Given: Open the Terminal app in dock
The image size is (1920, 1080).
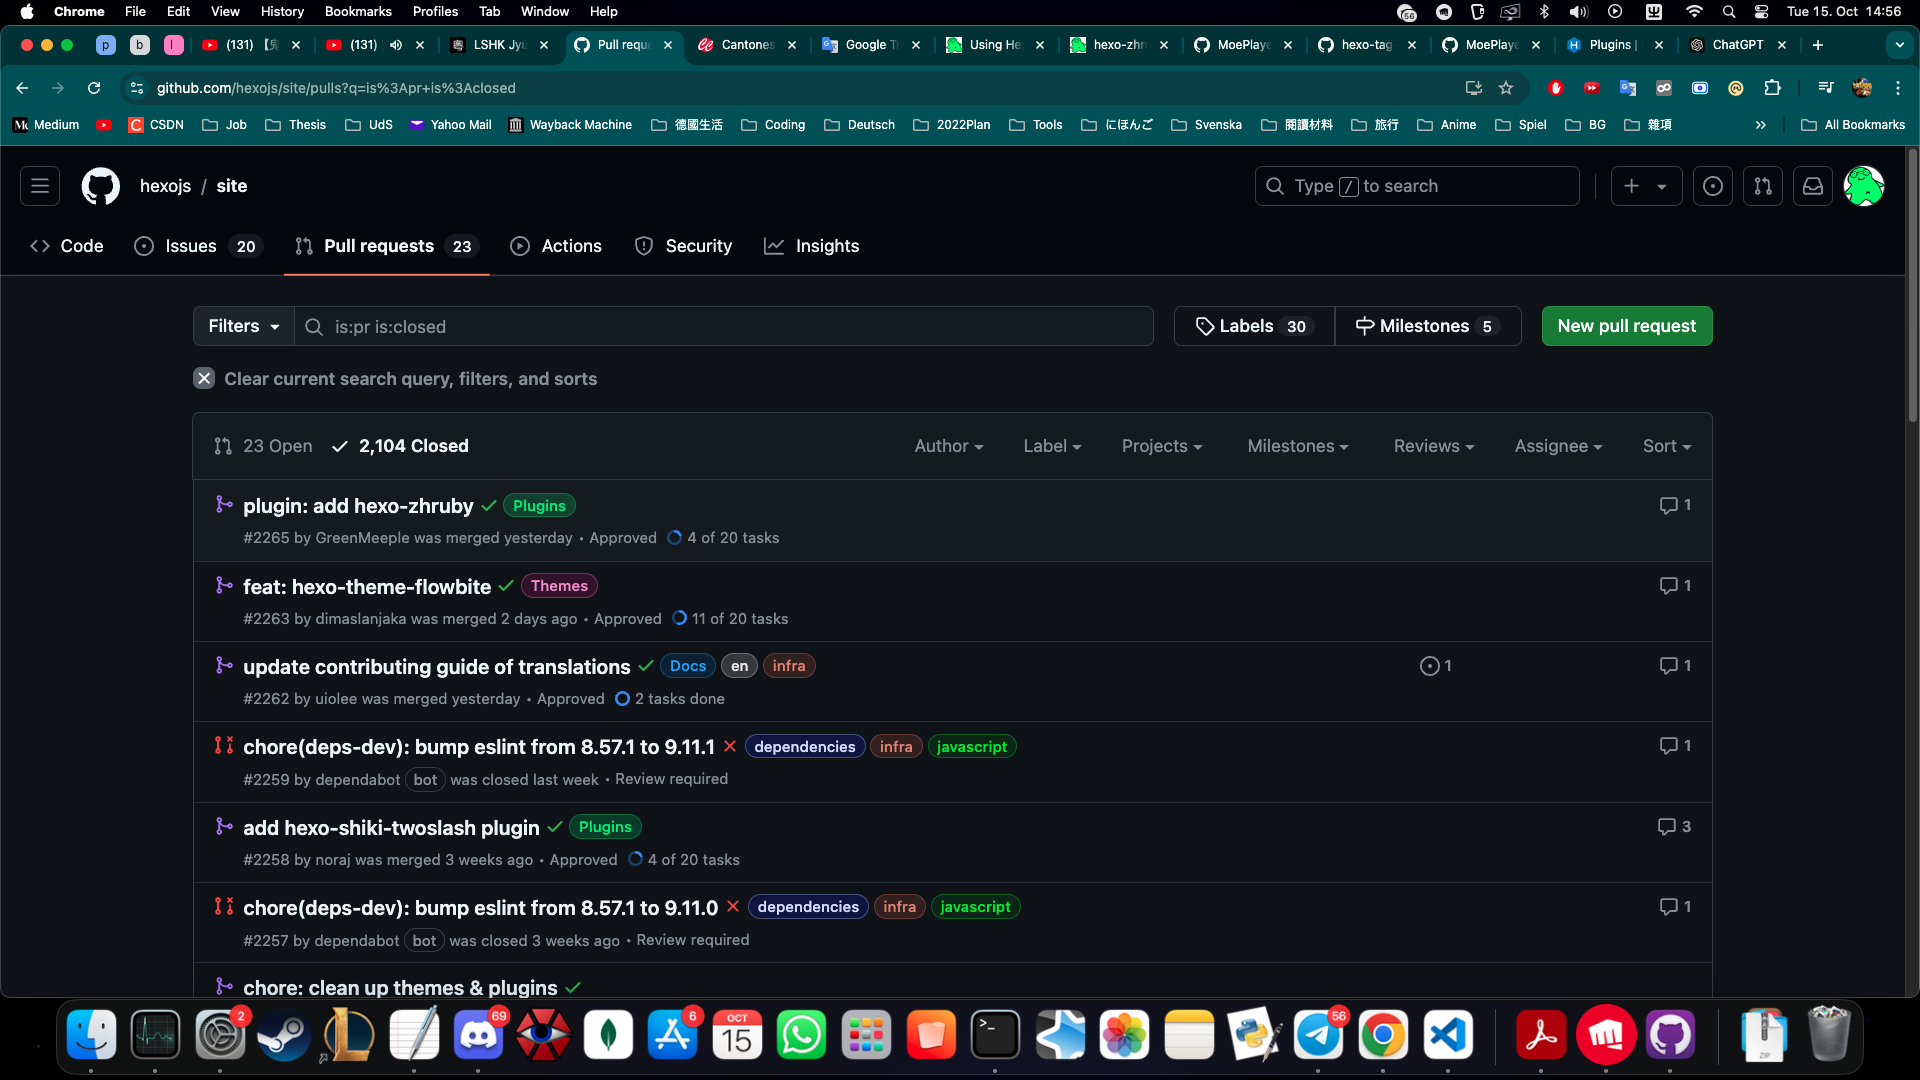Looking at the screenshot, I should point(996,1035).
